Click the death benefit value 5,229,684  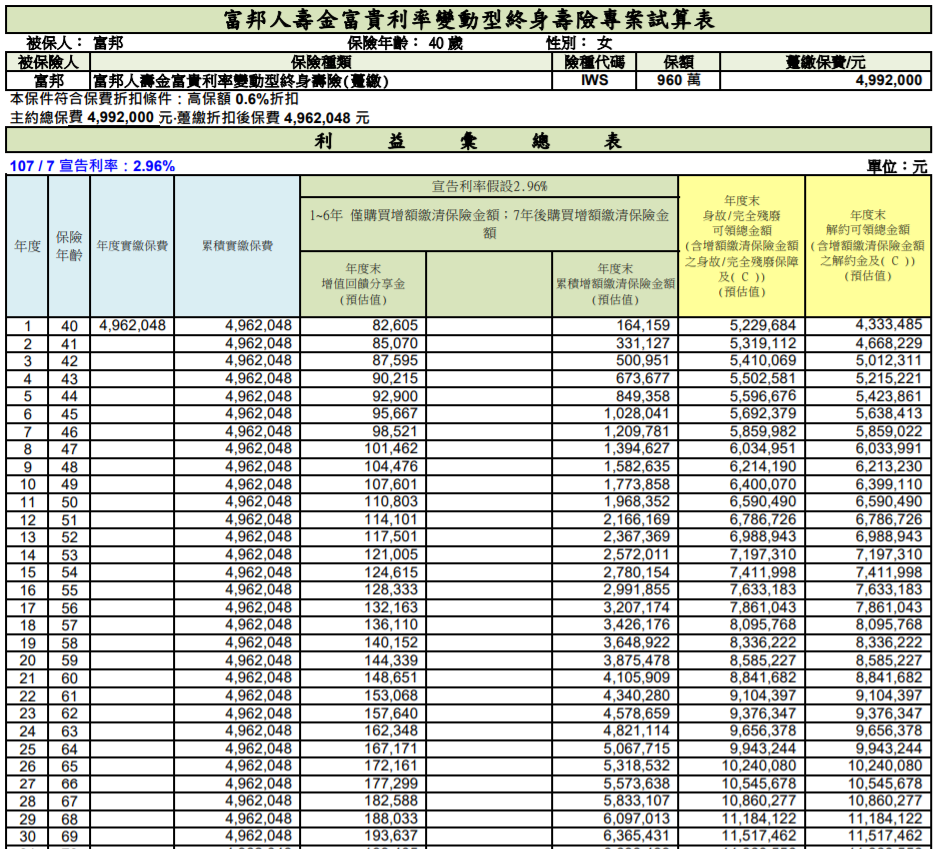(x=762, y=325)
